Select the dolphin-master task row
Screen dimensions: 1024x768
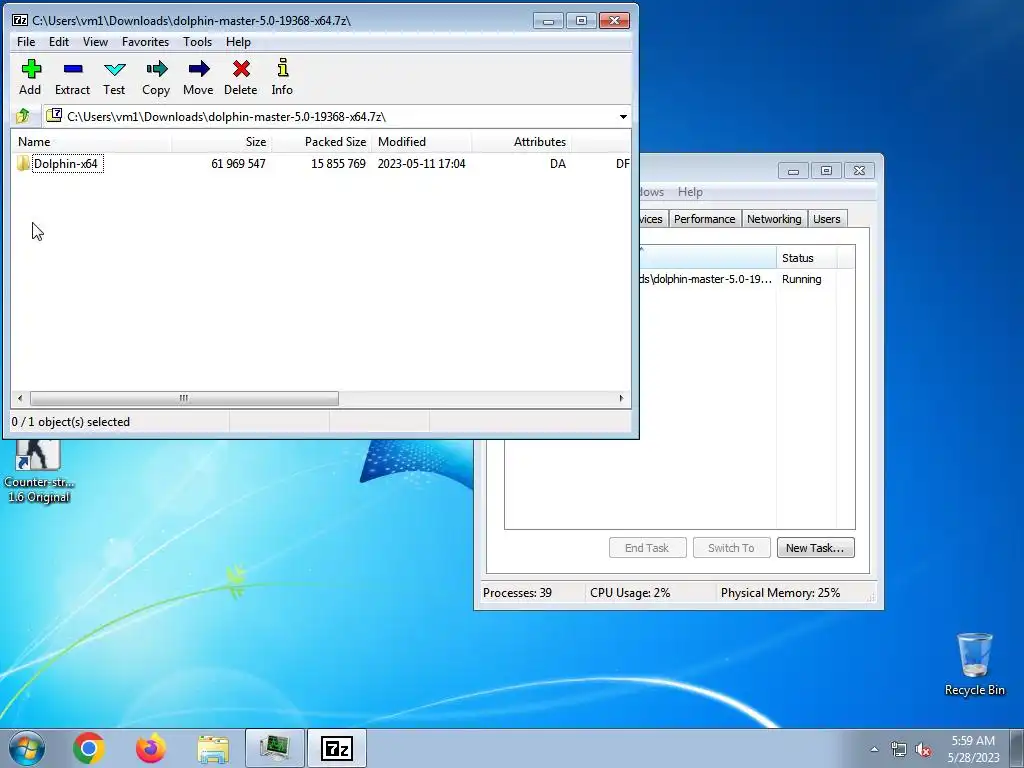point(738,279)
